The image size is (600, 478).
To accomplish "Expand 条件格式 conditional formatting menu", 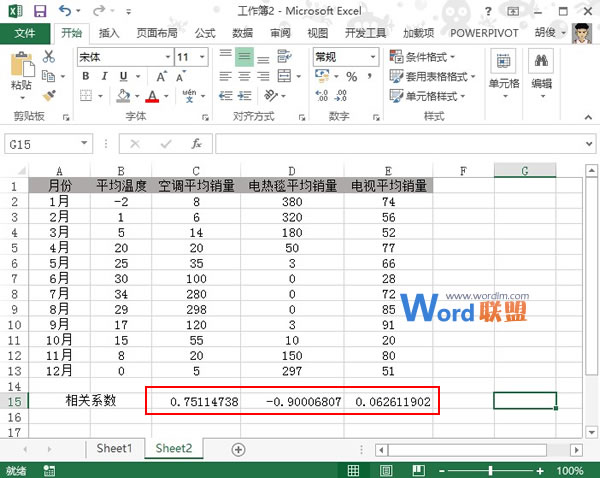I will click(x=422, y=57).
